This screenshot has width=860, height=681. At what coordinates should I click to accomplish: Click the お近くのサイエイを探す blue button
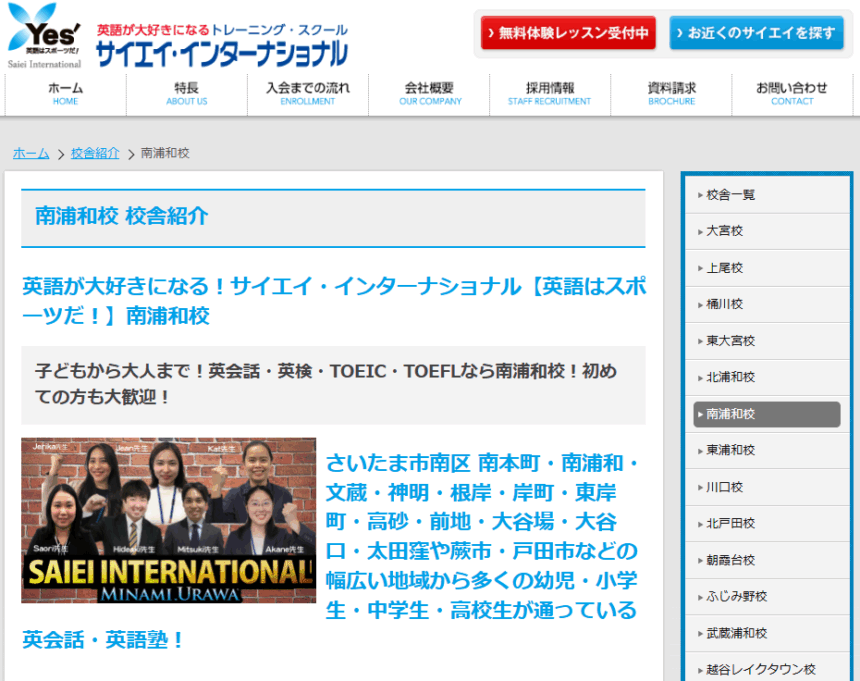(757, 33)
